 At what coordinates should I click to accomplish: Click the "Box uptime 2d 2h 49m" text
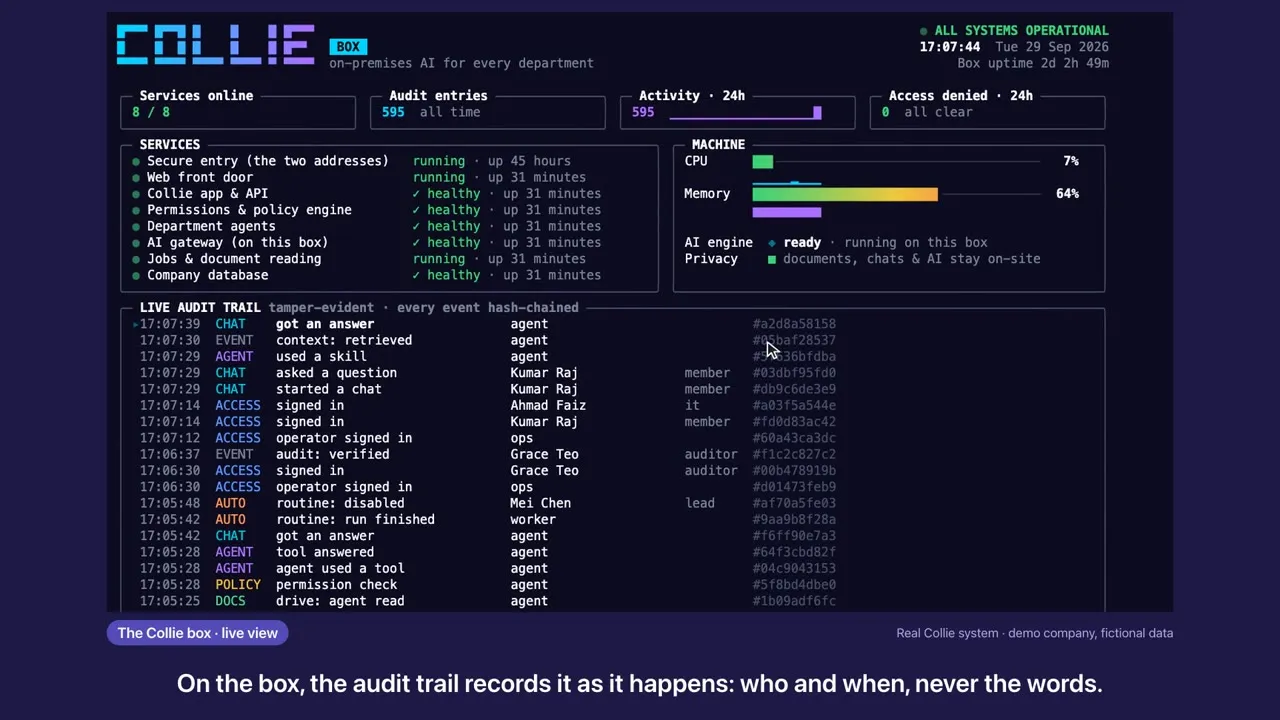pyautogui.click(x=1033, y=63)
